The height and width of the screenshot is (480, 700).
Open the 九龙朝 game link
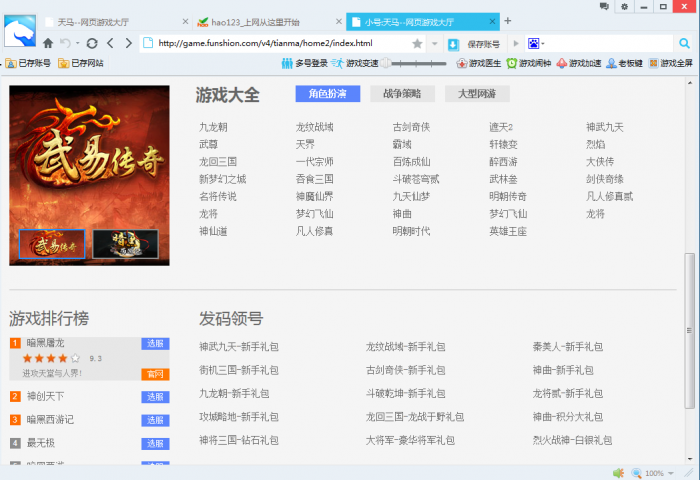click(213, 127)
